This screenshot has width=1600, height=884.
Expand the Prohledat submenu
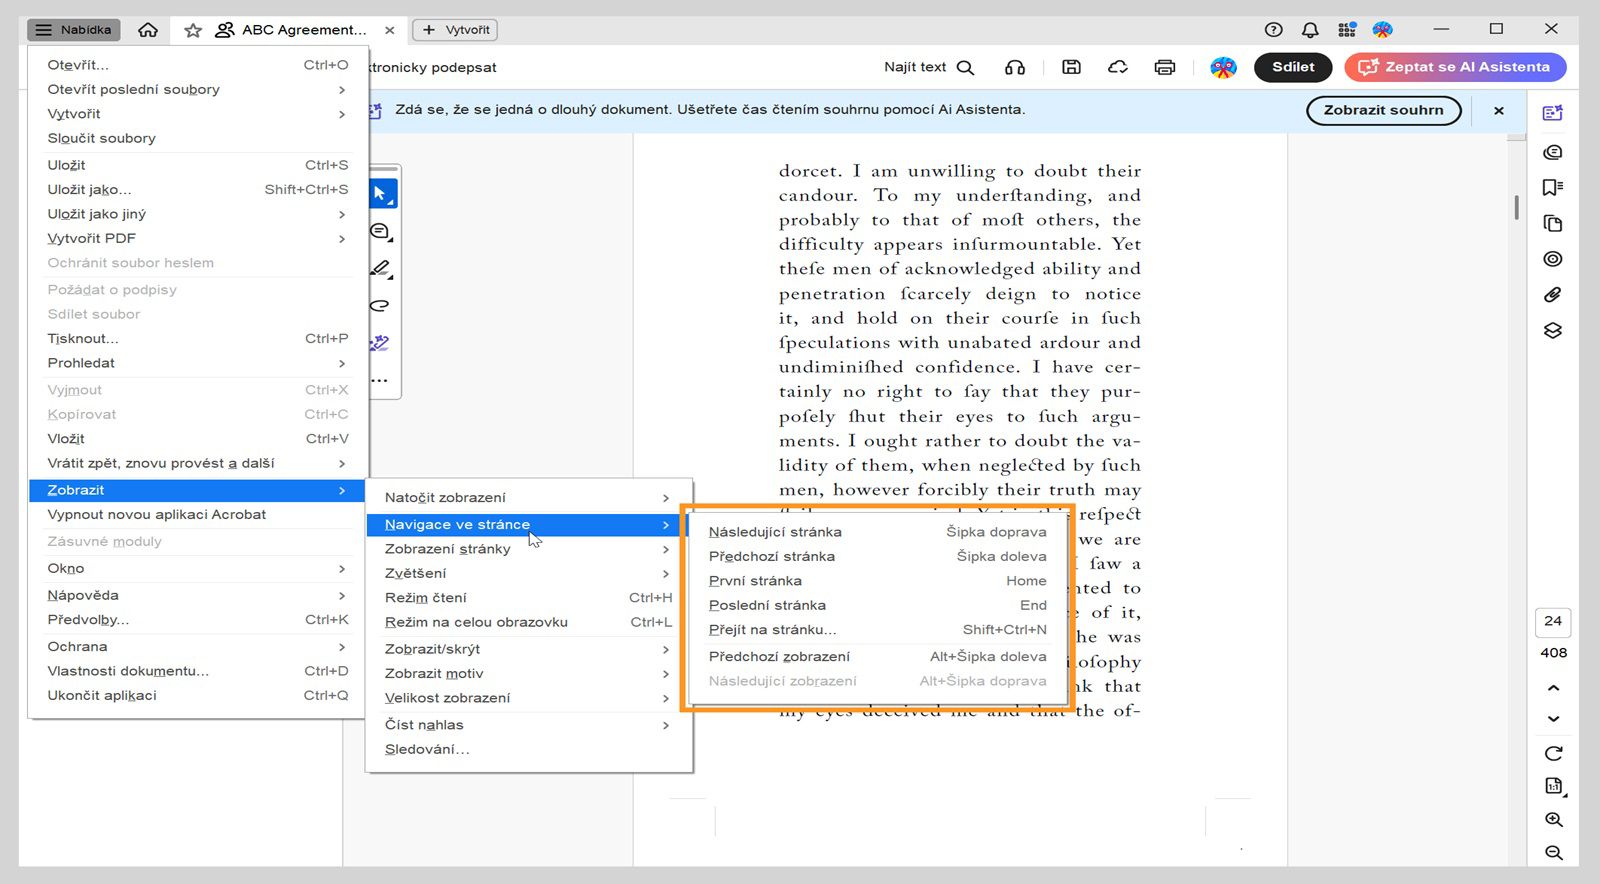click(x=198, y=363)
